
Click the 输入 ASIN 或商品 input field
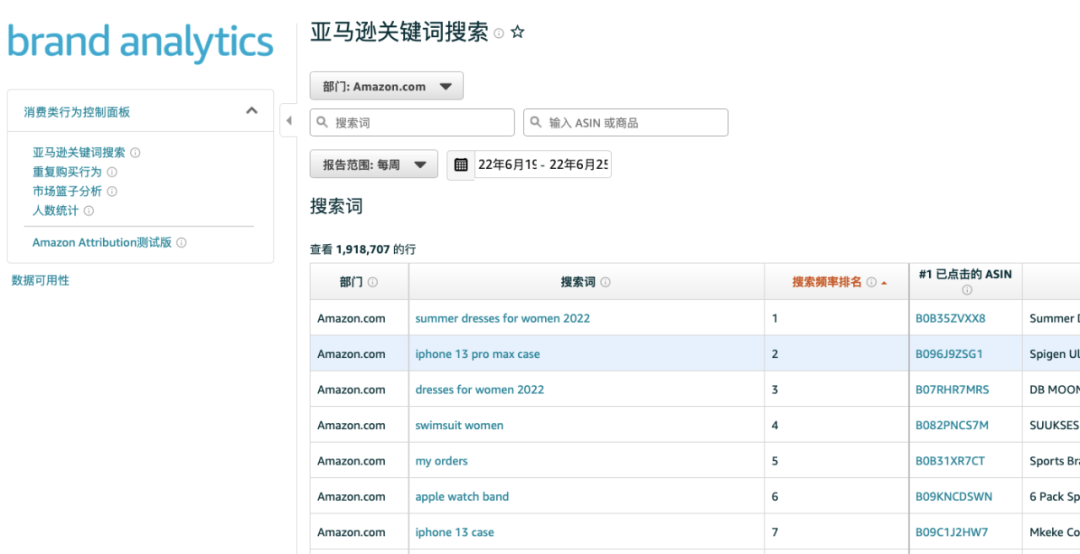pos(625,123)
